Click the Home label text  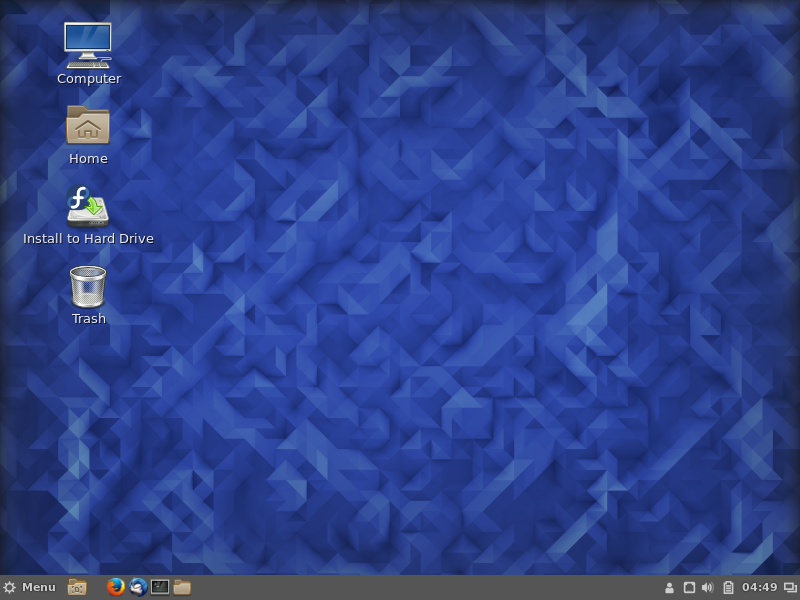coord(88,159)
